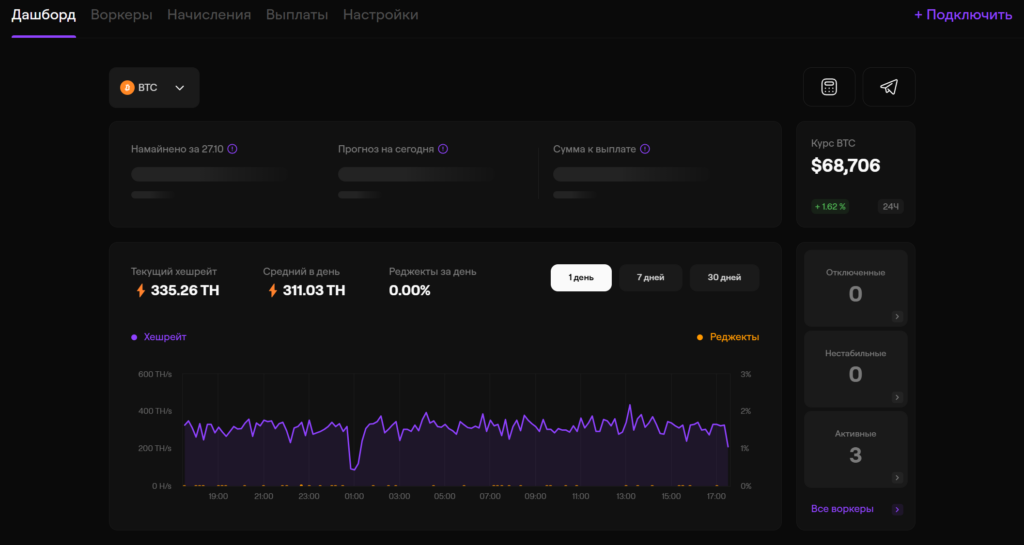This screenshot has width=1024, height=545.
Task: Expand the Отключенные workers card arrow
Action: [x=896, y=316]
